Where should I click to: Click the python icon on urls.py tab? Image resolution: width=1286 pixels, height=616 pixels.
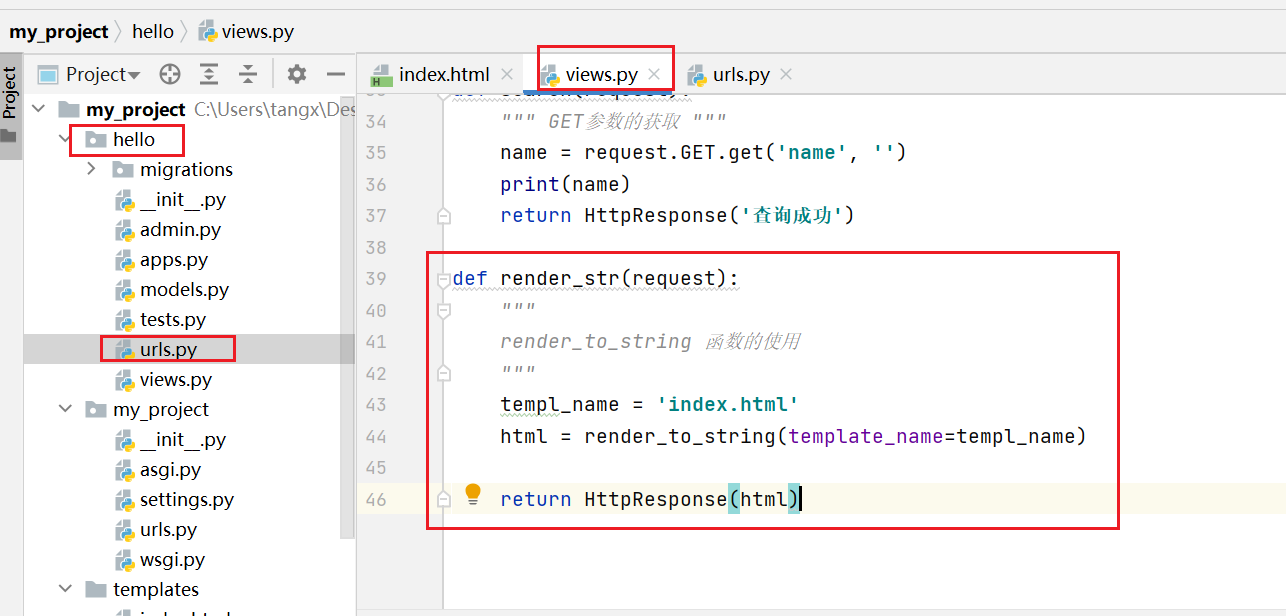click(695, 75)
